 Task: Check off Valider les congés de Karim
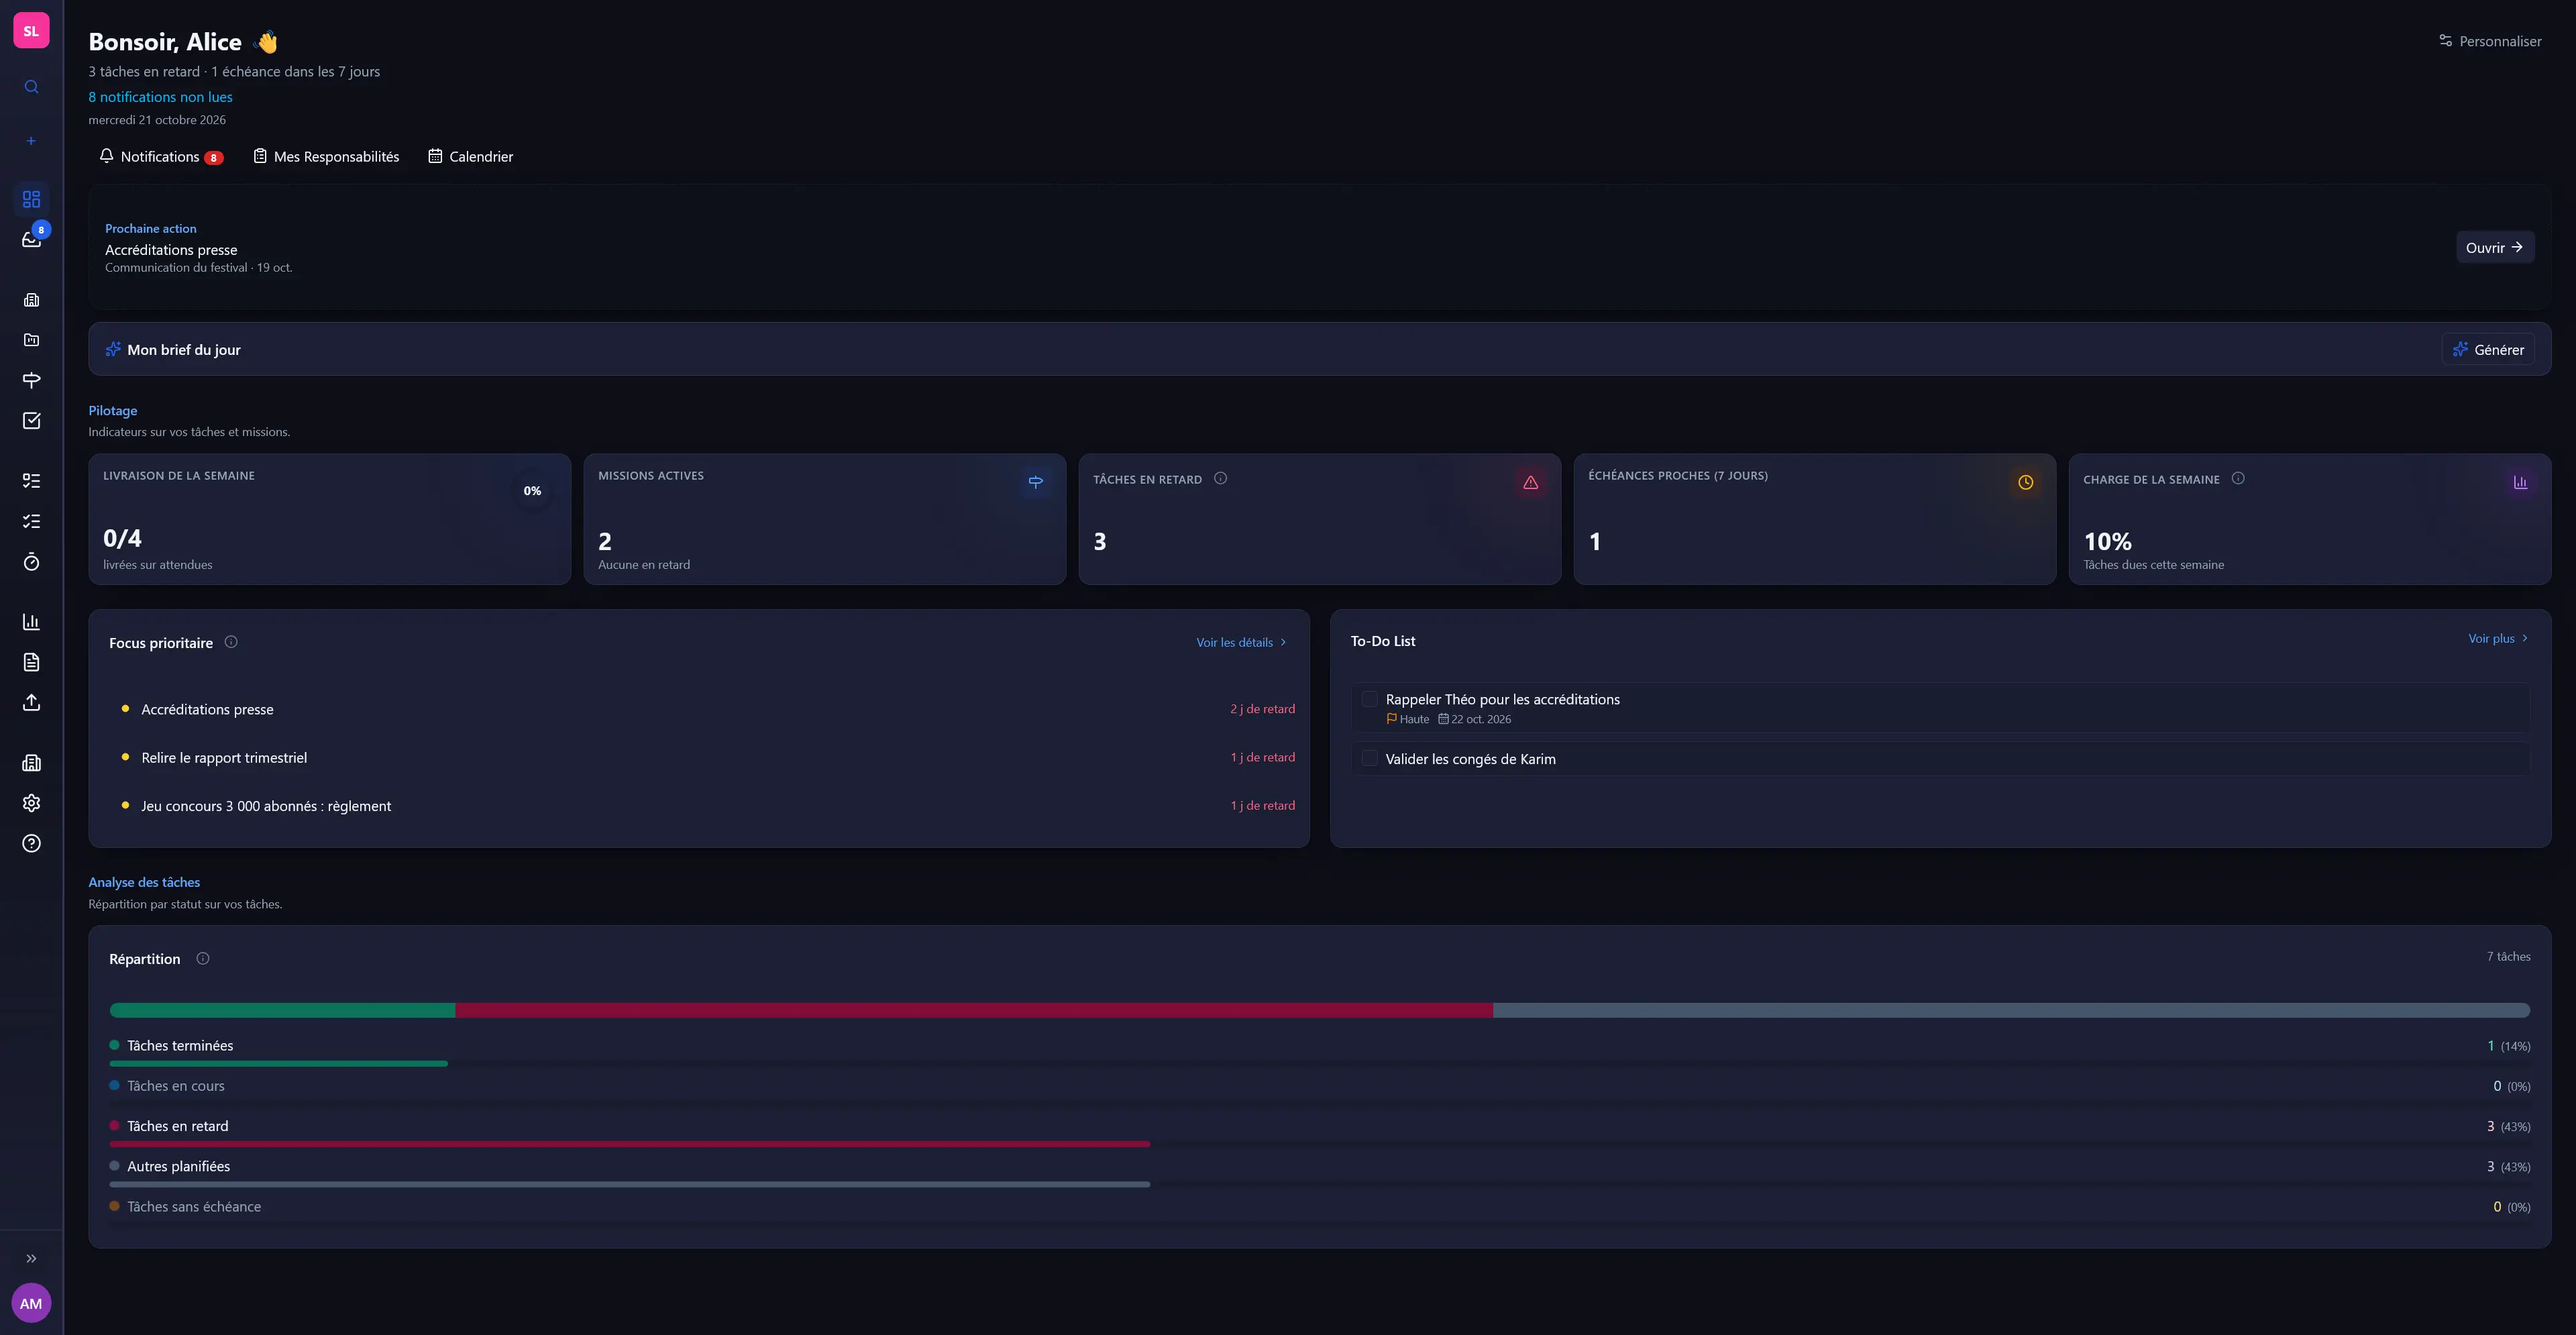(x=1369, y=758)
